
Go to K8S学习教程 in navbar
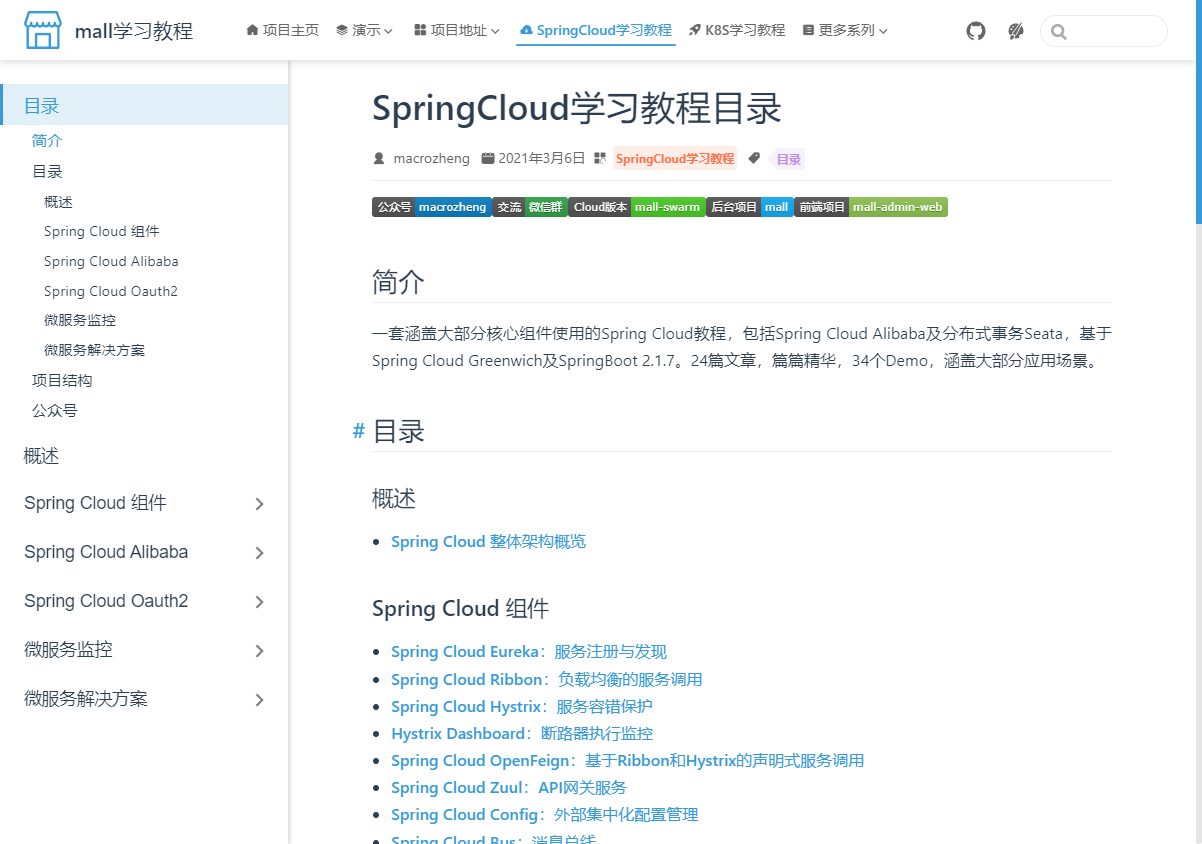click(x=737, y=30)
